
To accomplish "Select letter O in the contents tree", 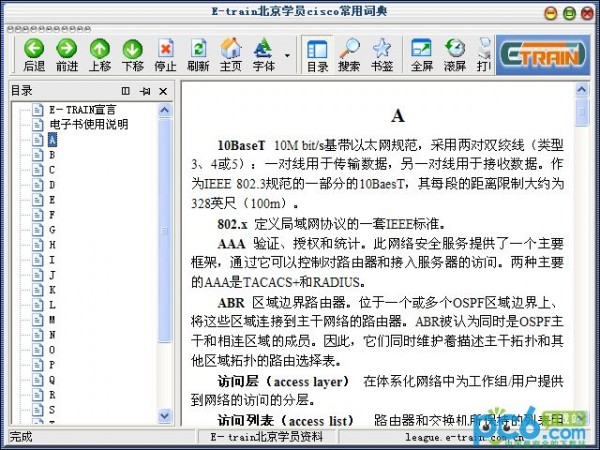I will [x=52, y=350].
